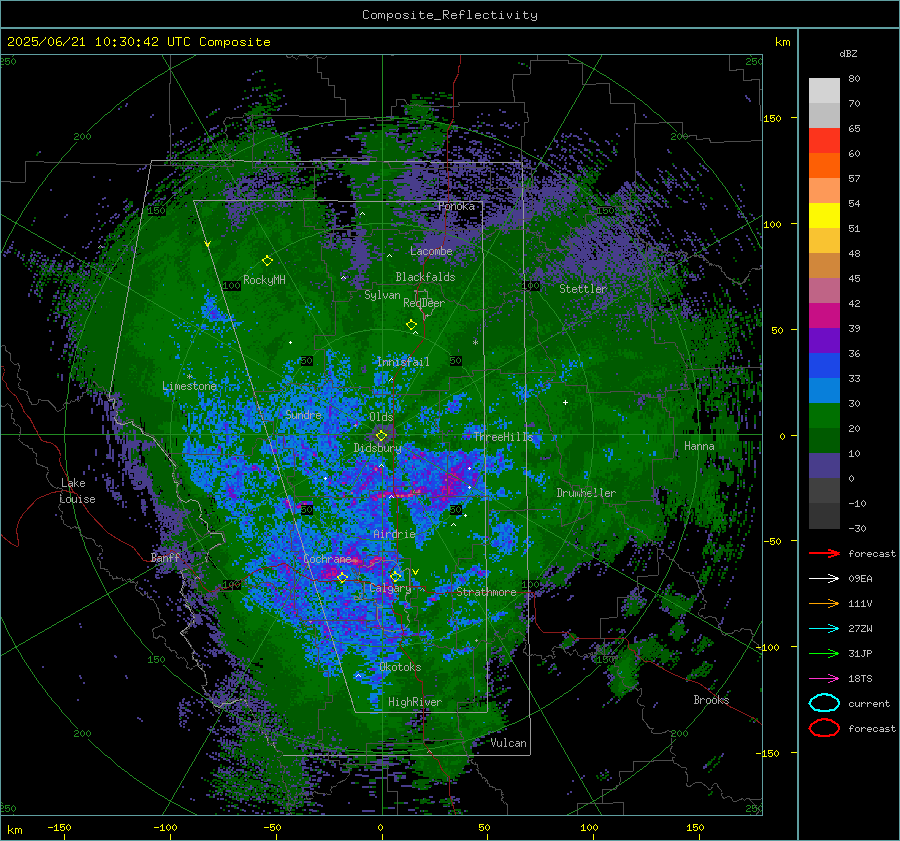Click the yellow radar marker at Olds/Didsbury
This screenshot has width=900, height=841.
(381, 436)
